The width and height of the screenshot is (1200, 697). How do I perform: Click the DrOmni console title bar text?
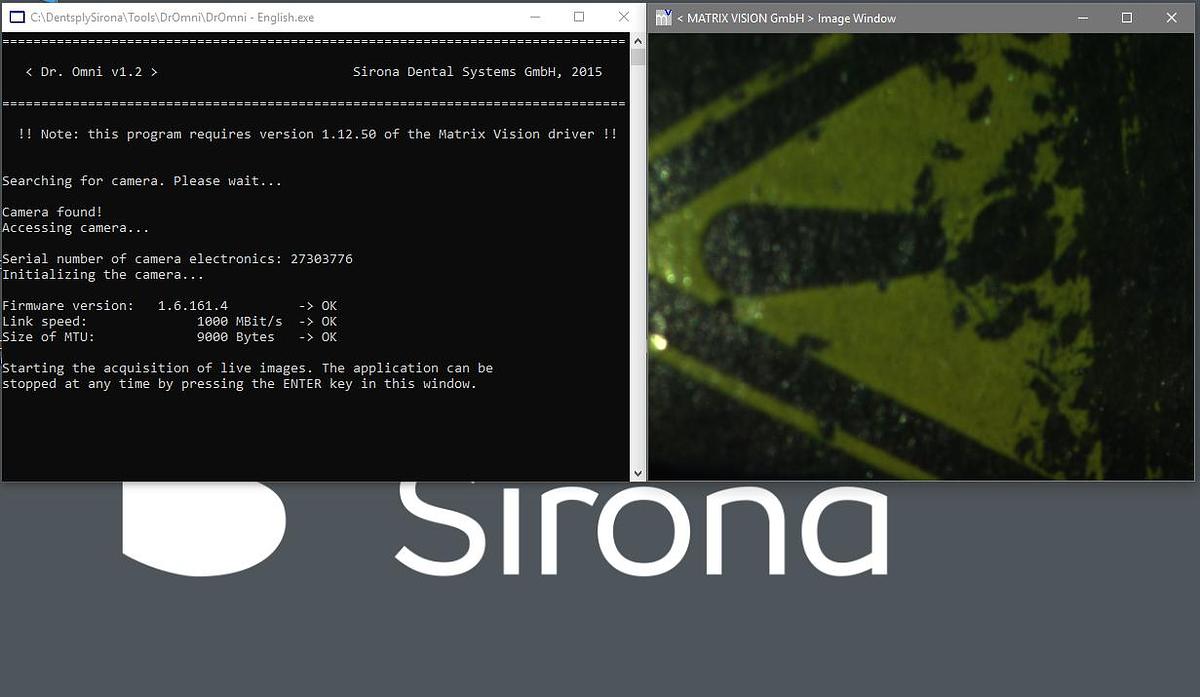click(x=172, y=18)
